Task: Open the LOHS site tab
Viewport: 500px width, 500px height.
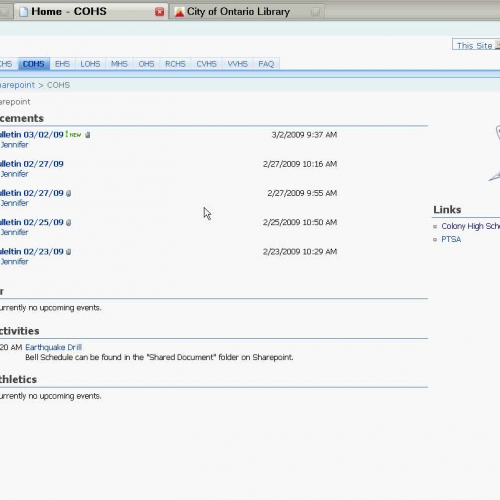Action: tap(90, 64)
